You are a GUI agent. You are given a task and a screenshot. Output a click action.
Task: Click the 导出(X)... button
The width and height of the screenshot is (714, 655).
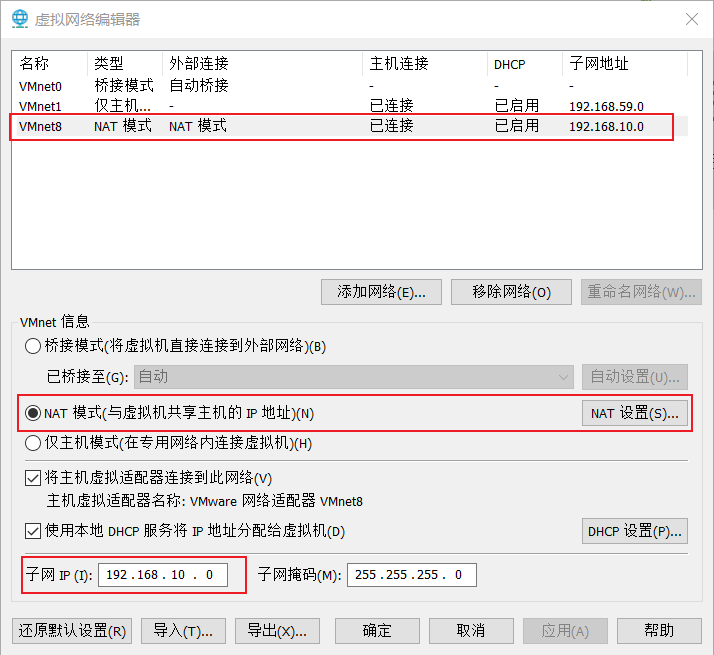pos(277,631)
